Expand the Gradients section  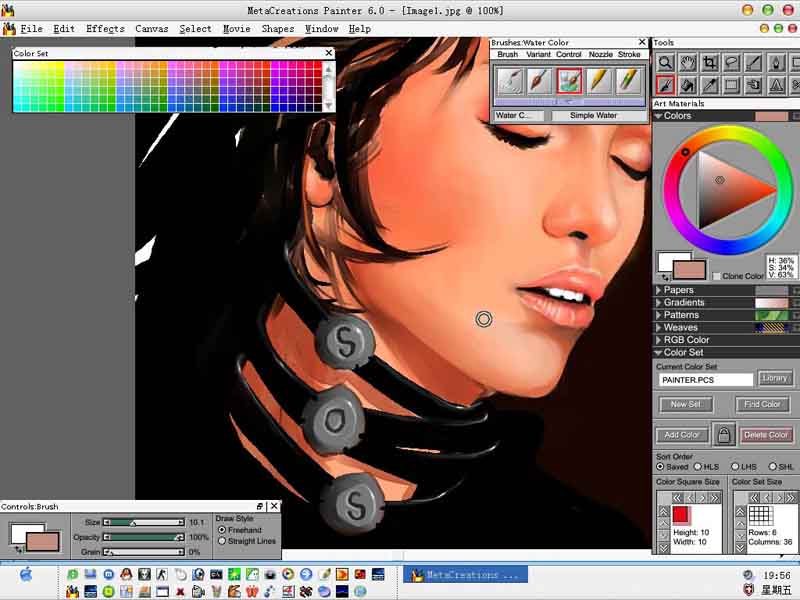[659, 303]
